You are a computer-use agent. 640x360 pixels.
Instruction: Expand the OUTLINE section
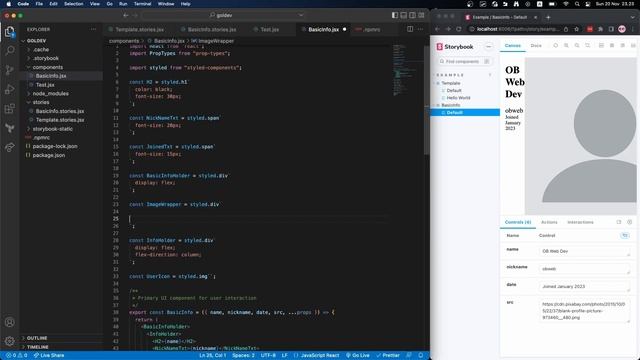click(37, 338)
